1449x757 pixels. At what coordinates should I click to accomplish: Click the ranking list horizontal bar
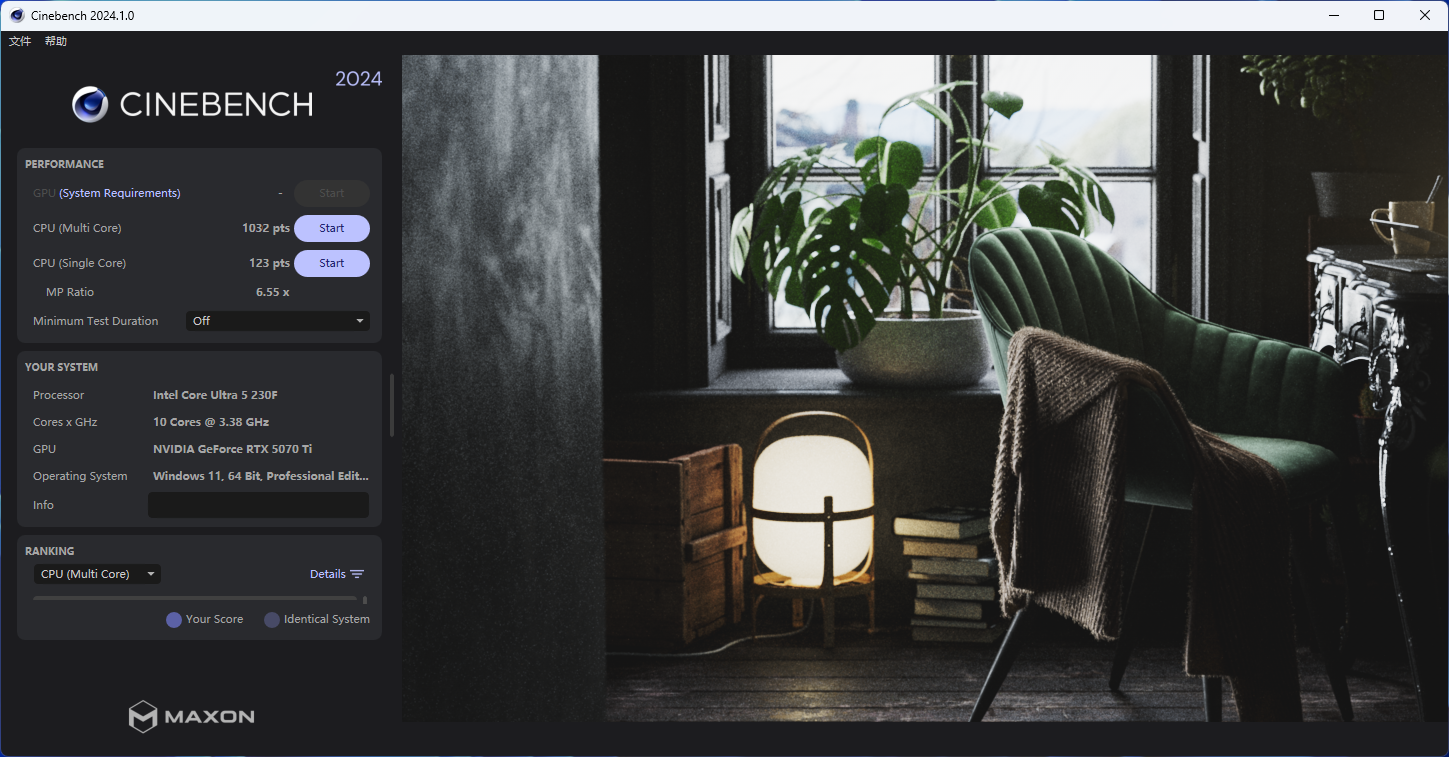tap(195, 599)
